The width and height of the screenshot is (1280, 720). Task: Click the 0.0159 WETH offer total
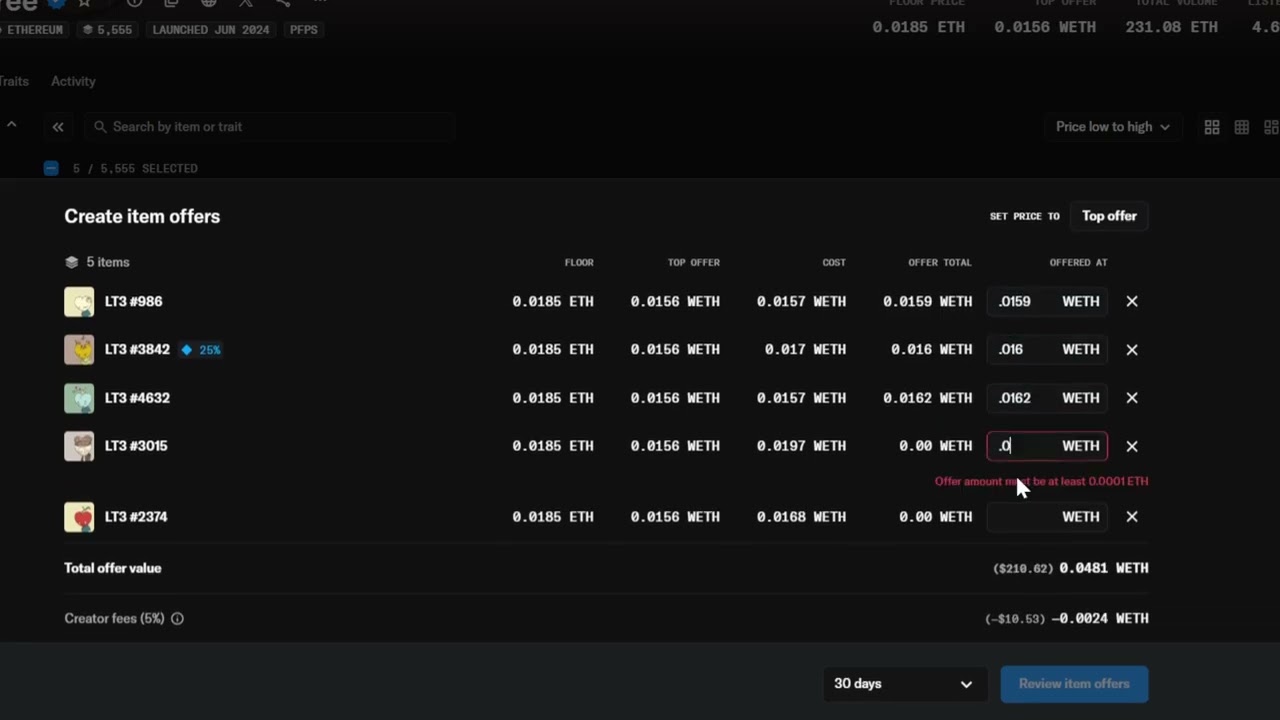[927, 301]
